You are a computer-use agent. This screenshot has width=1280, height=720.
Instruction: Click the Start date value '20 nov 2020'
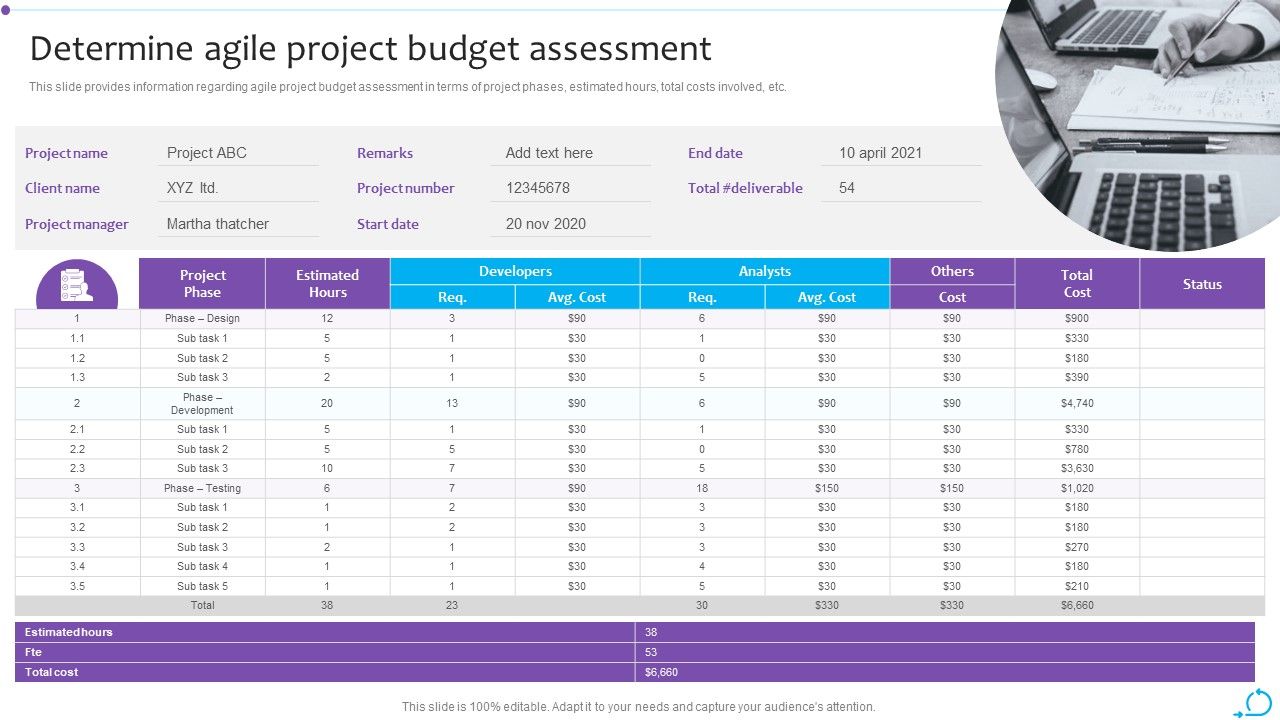pyautogui.click(x=546, y=224)
